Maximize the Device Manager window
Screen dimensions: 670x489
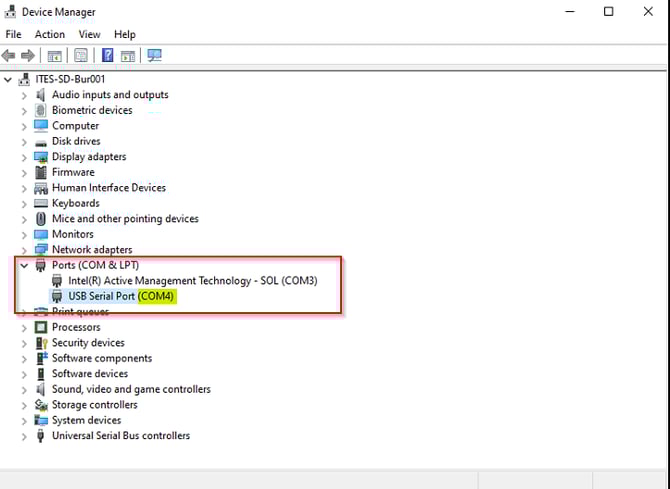tap(608, 12)
